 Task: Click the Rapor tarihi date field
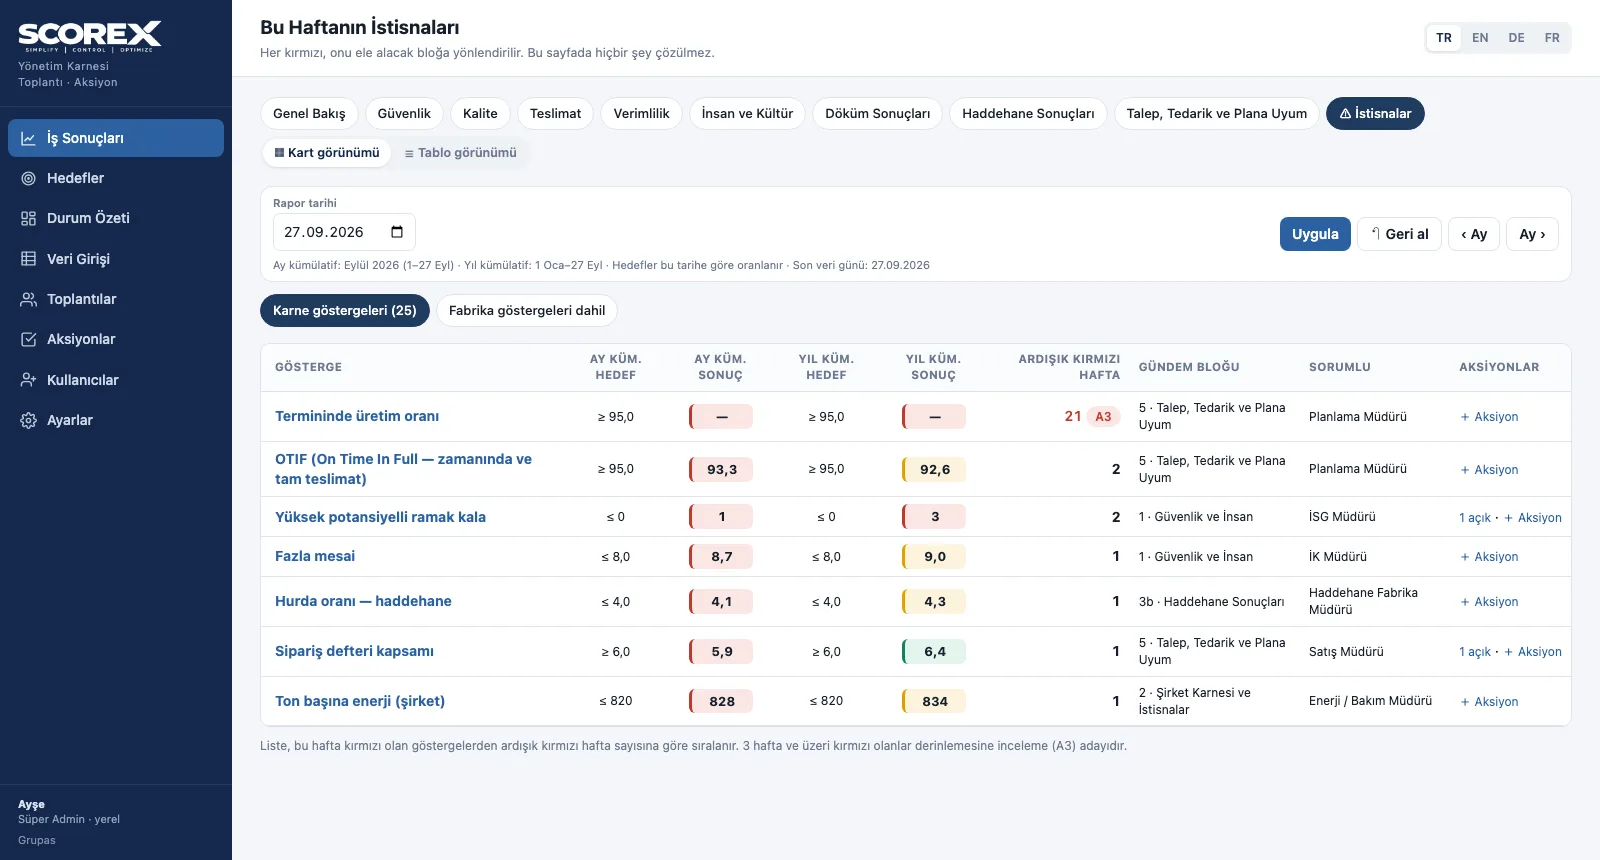pos(344,232)
